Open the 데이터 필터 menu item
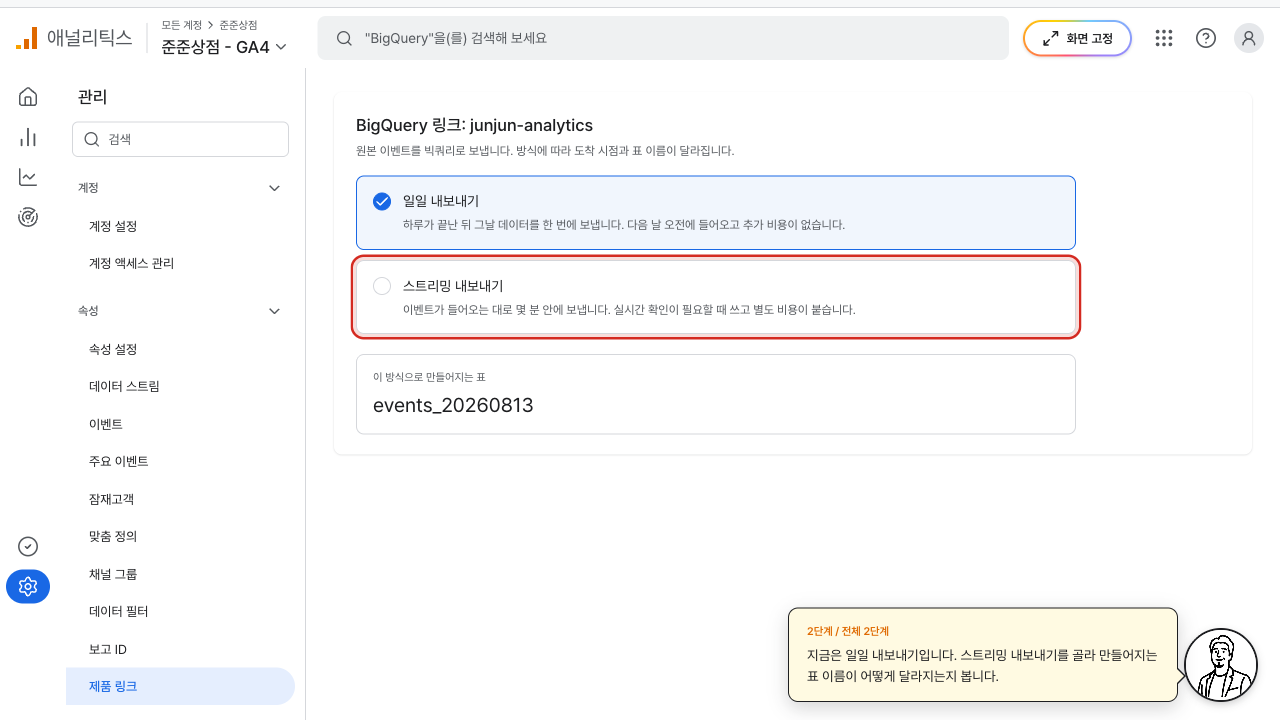The height and width of the screenshot is (720, 1280). click(x=180, y=611)
